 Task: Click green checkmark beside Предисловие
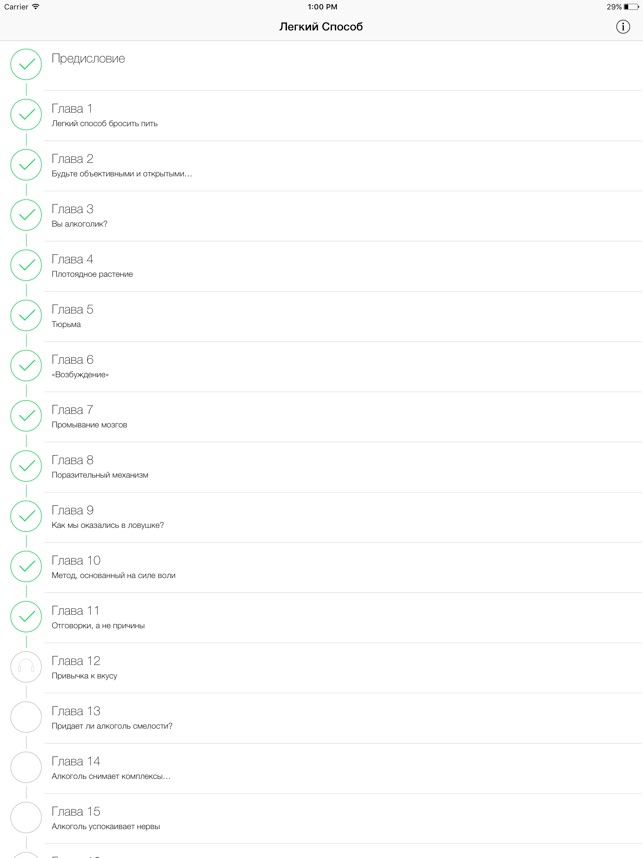click(26, 64)
